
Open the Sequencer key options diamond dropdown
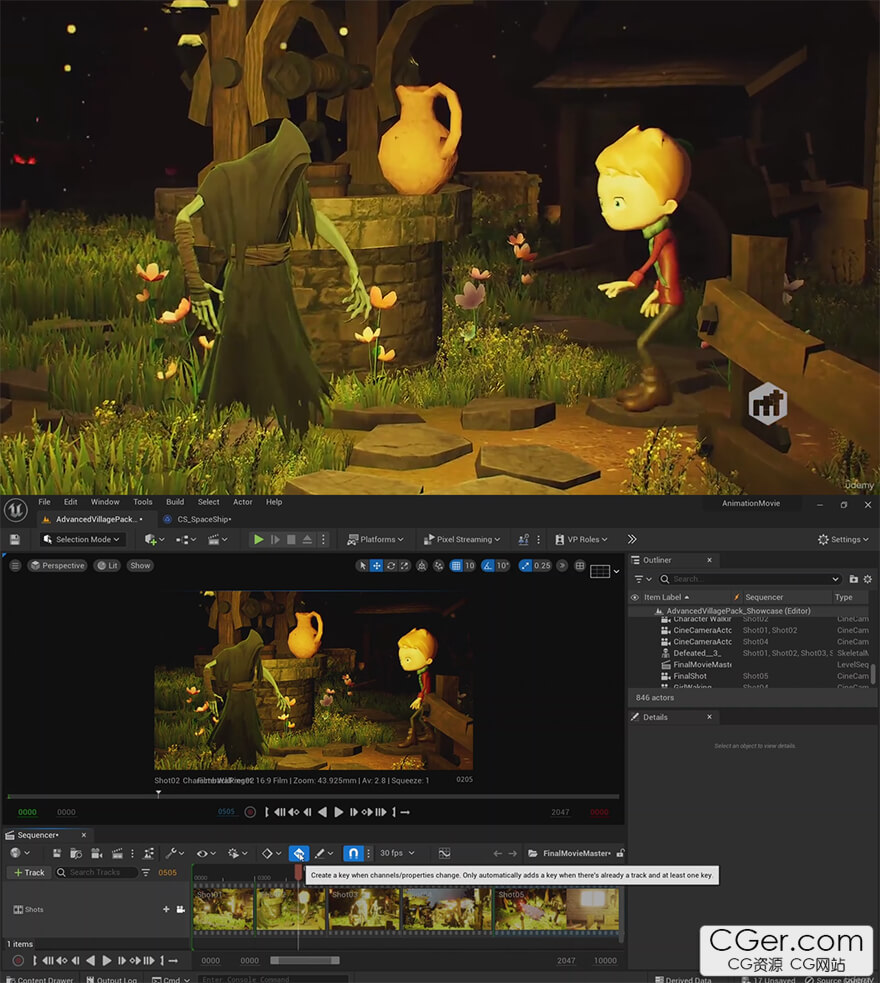[x=271, y=853]
